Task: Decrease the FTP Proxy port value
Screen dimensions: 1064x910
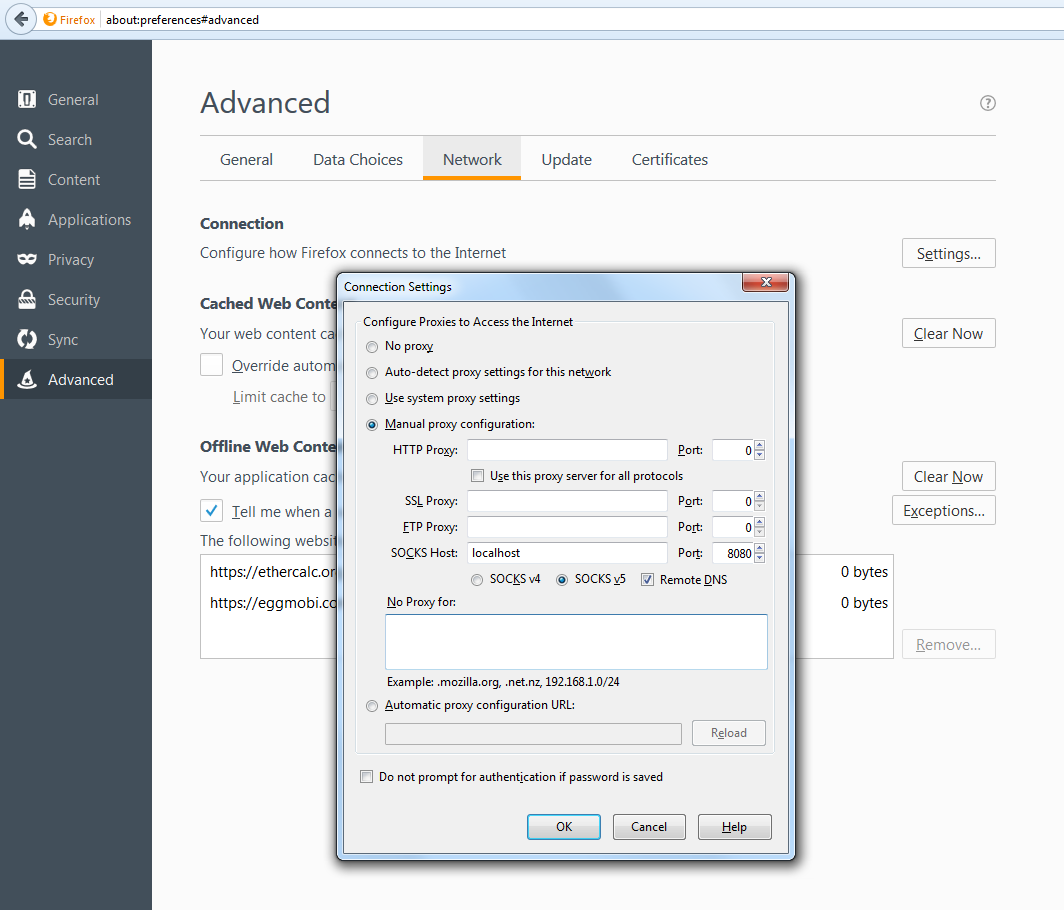Action: pos(759,531)
